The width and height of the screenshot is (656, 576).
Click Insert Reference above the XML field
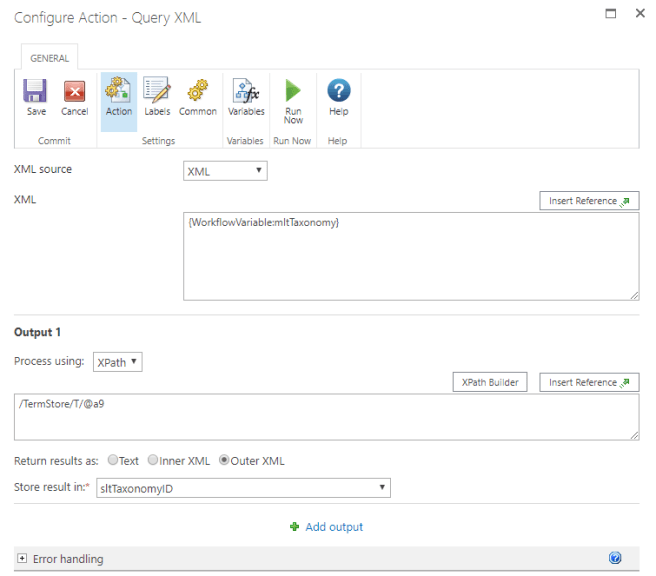pos(589,201)
